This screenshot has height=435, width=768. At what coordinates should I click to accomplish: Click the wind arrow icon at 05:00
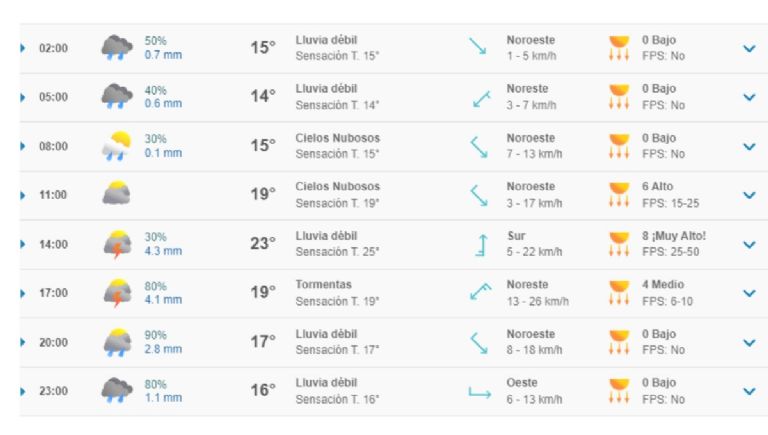point(479,97)
